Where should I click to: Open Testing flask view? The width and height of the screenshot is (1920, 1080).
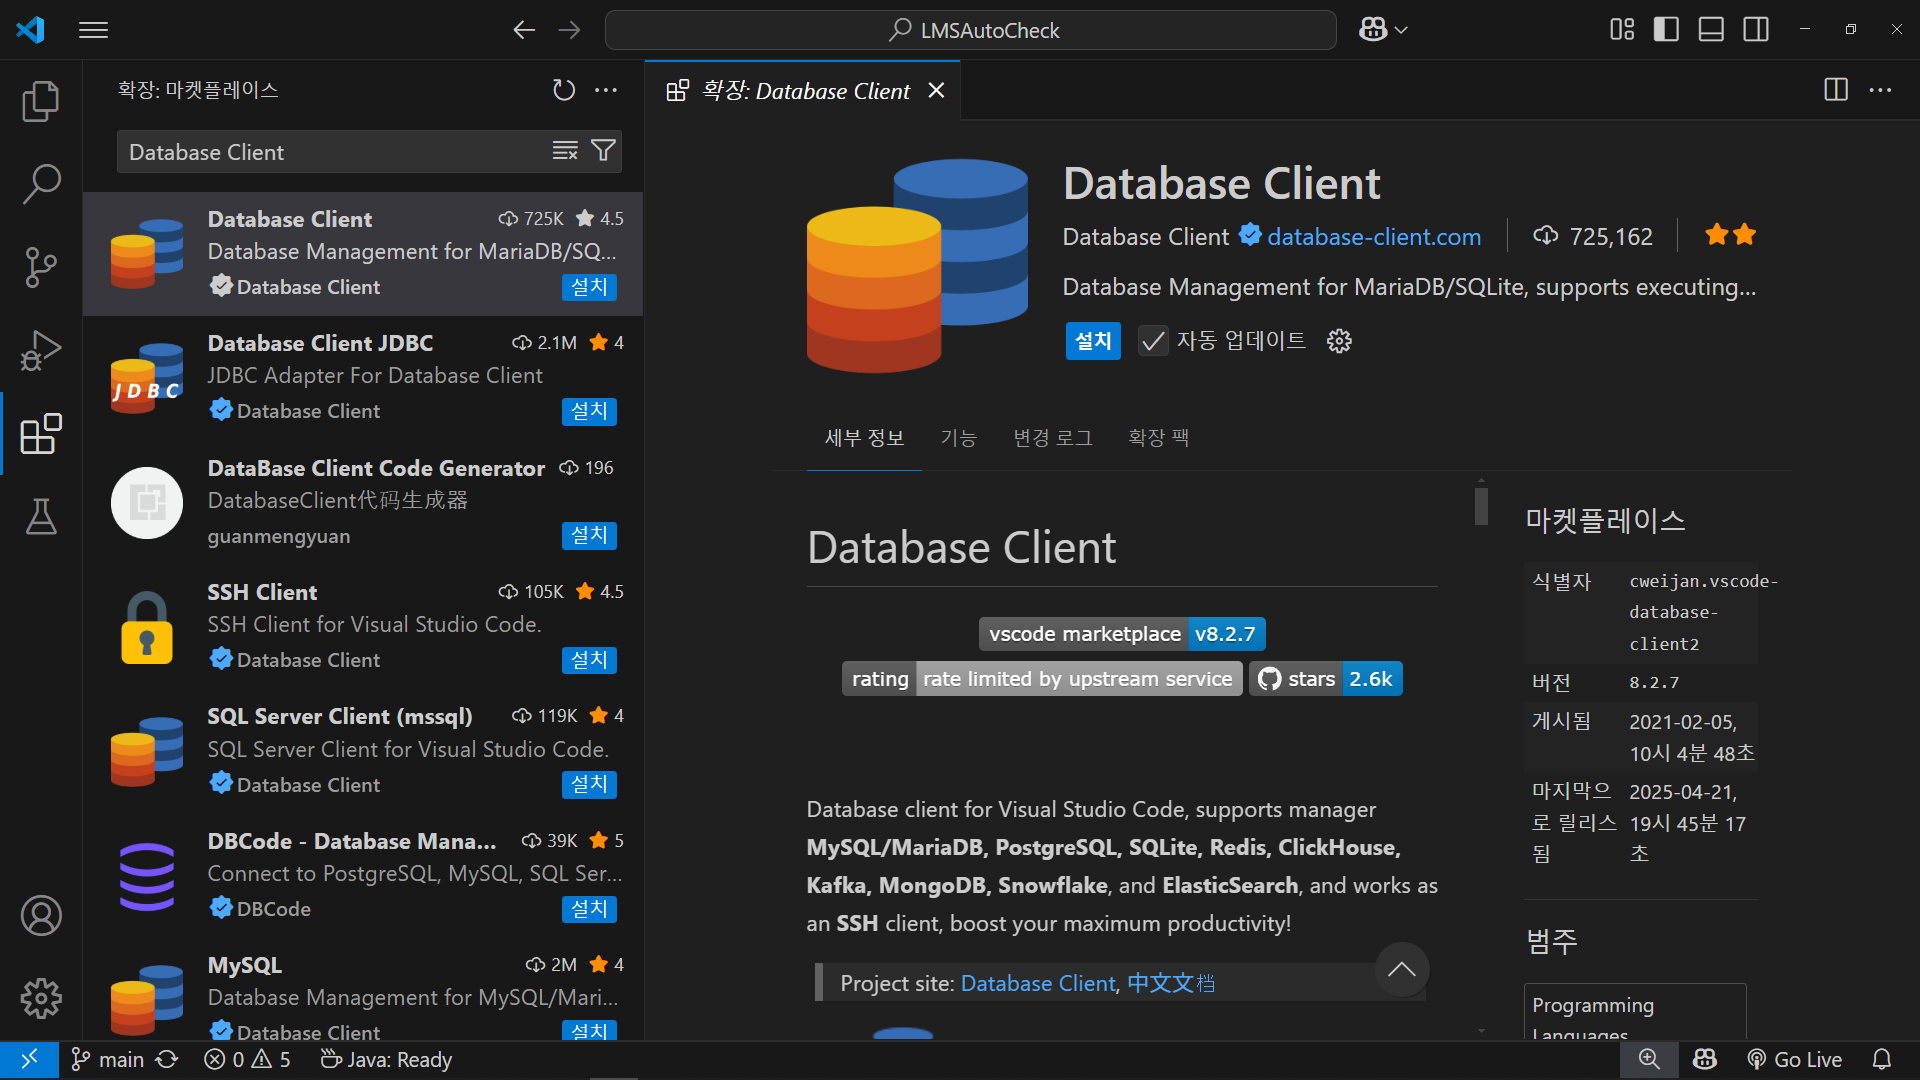coord(41,516)
